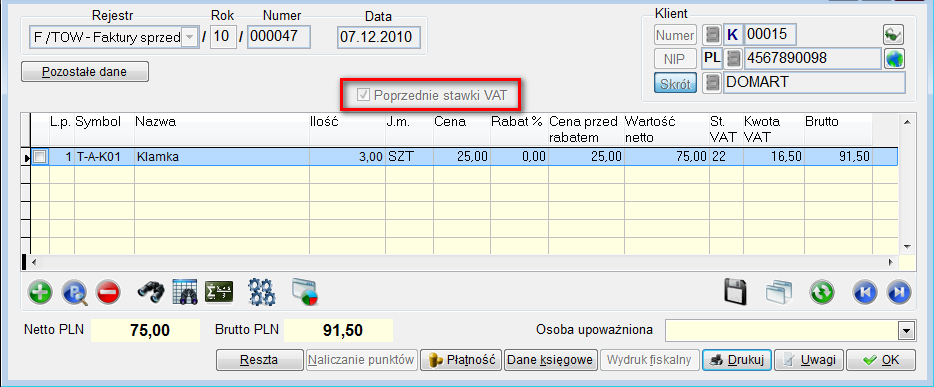Remove the item with the red minus icon
Image resolution: width=934 pixels, height=387 pixels.
(x=108, y=292)
